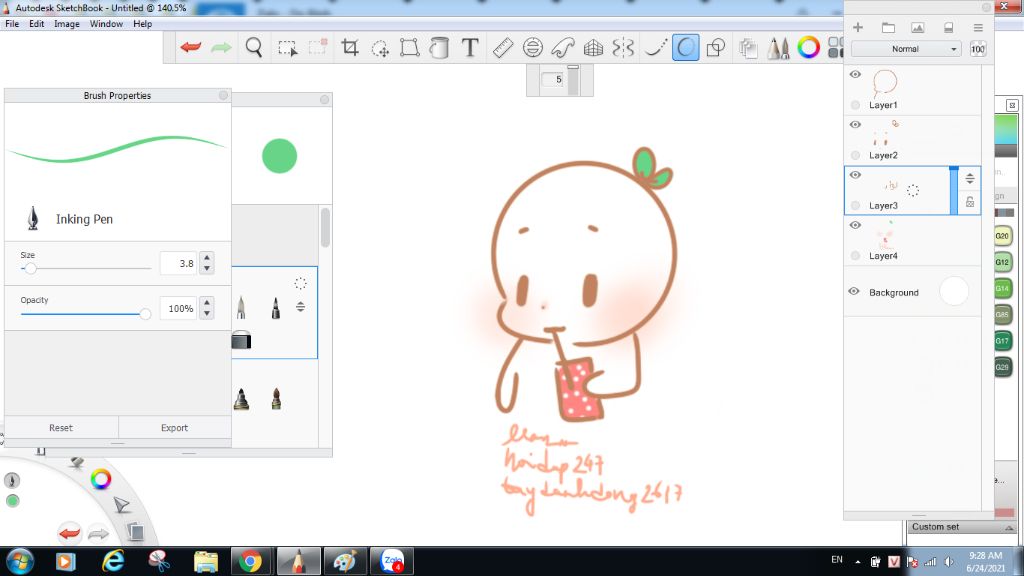This screenshot has height=576, width=1024.
Task: Open the Windows Start menu
Action: pyautogui.click(x=20, y=561)
